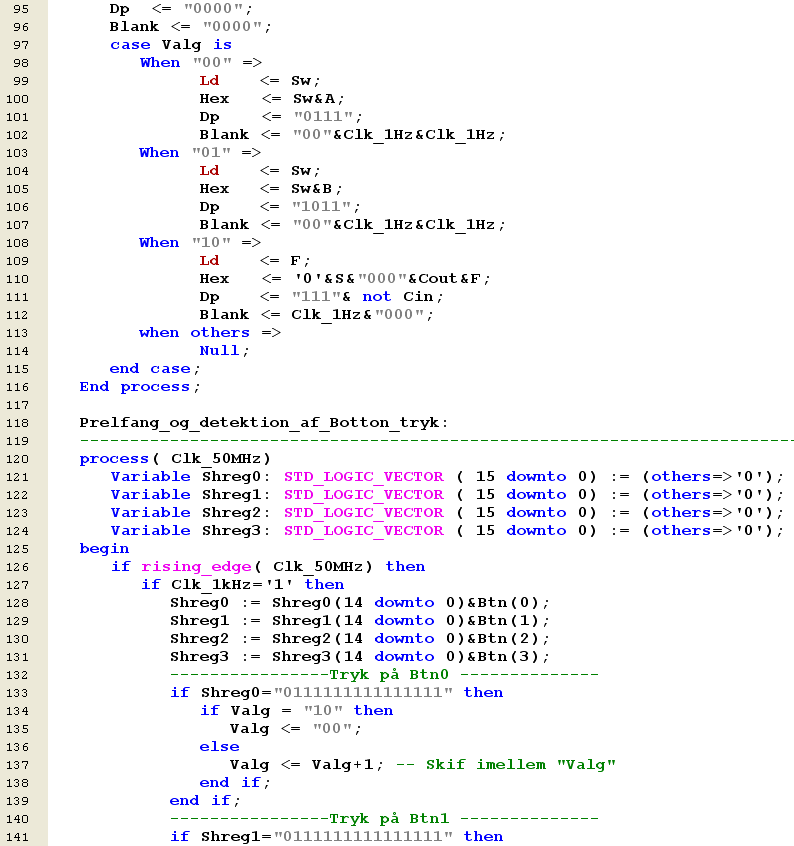Click line number 95 in the gutter
The image size is (794, 846).
click(x=21, y=9)
